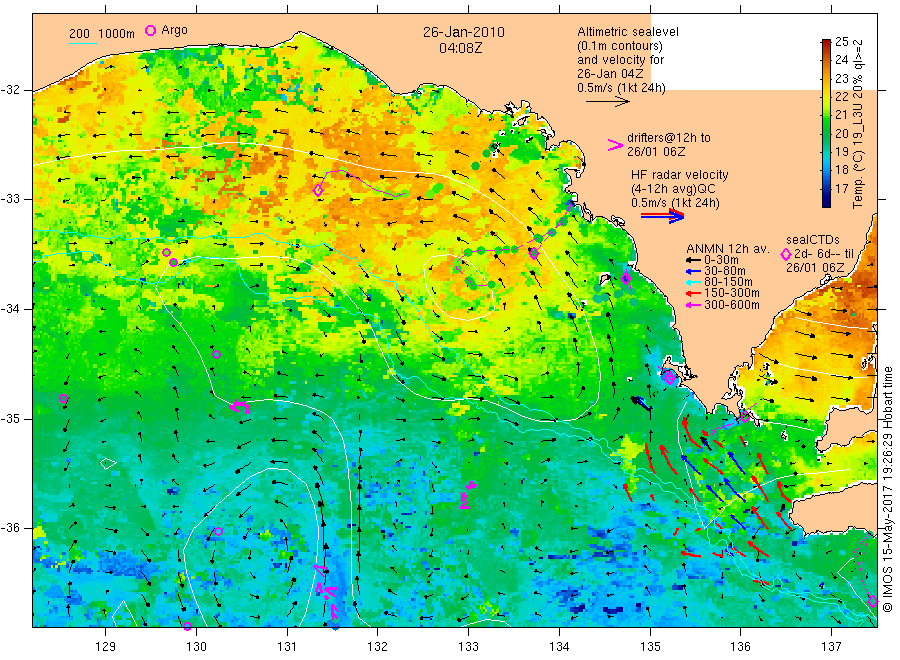
Task: Click the black altimetric velocity scale arrow
Action: tap(607, 102)
